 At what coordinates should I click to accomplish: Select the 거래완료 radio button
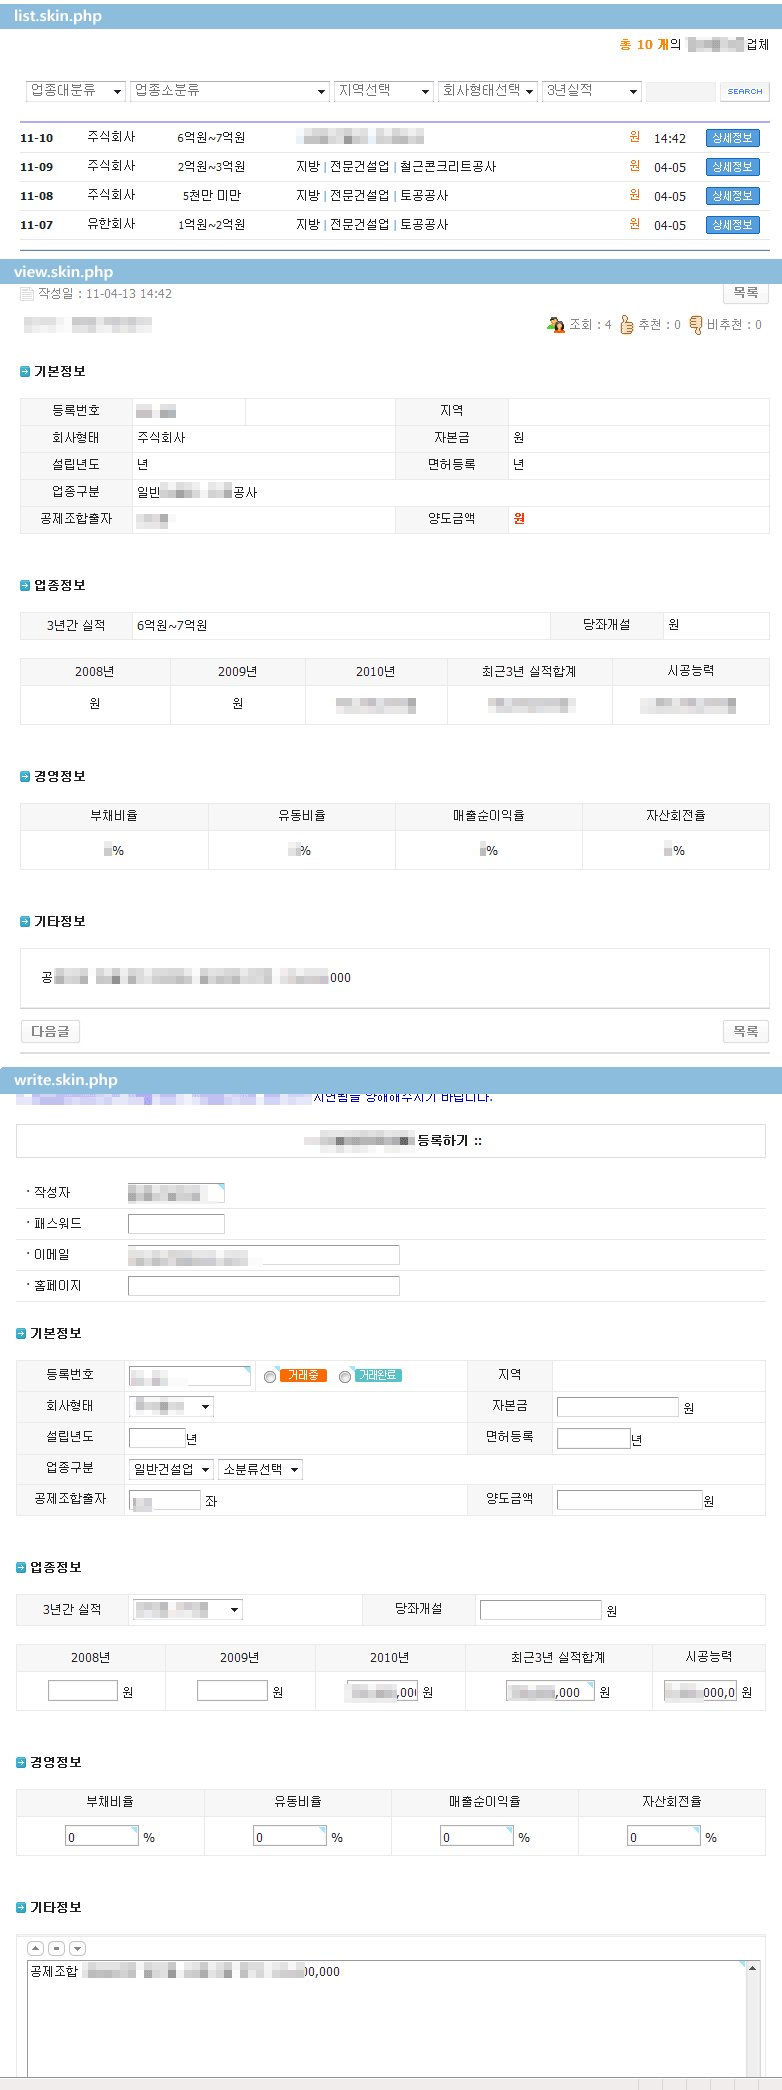point(345,1377)
